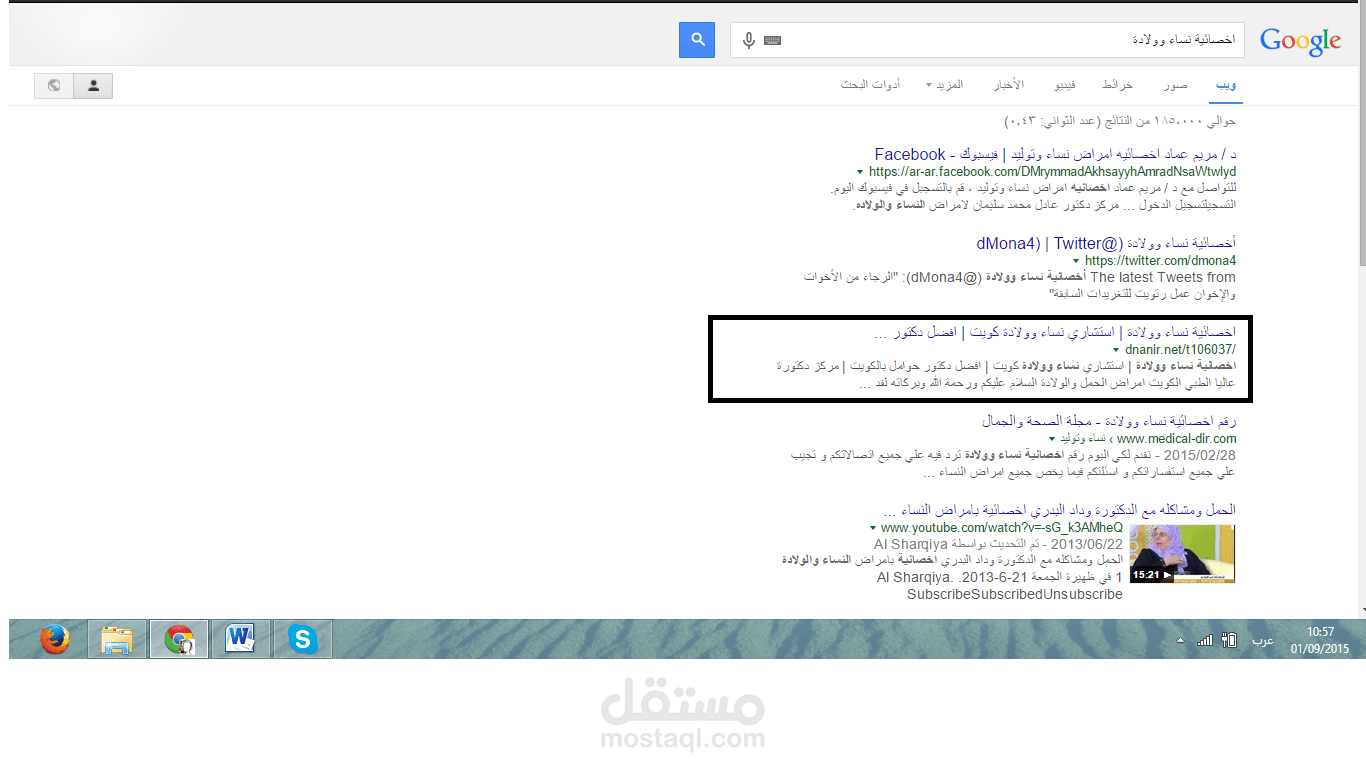Open Skype from the taskbar
The image size is (1366, 768).
(303, 638)
